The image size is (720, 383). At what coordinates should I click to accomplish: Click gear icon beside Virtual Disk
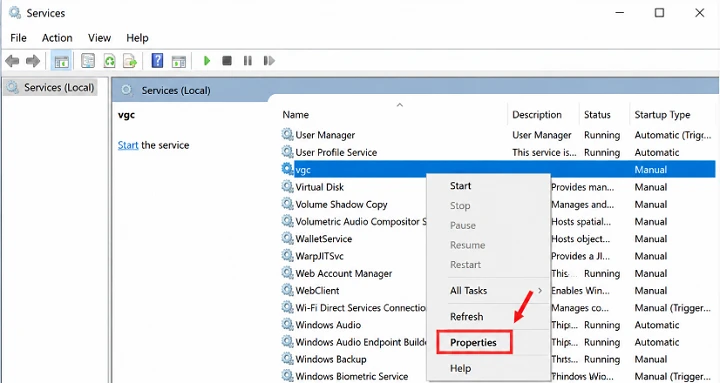coord(287,186)
